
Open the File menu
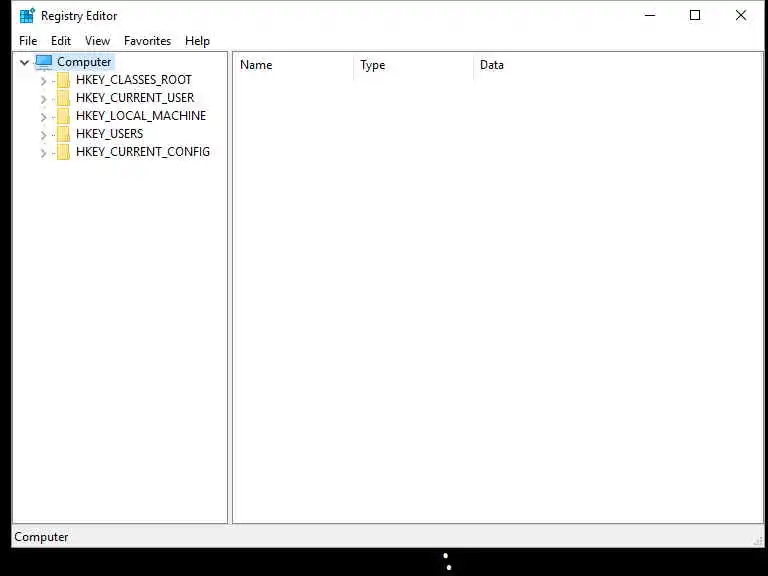click(28, 41)
